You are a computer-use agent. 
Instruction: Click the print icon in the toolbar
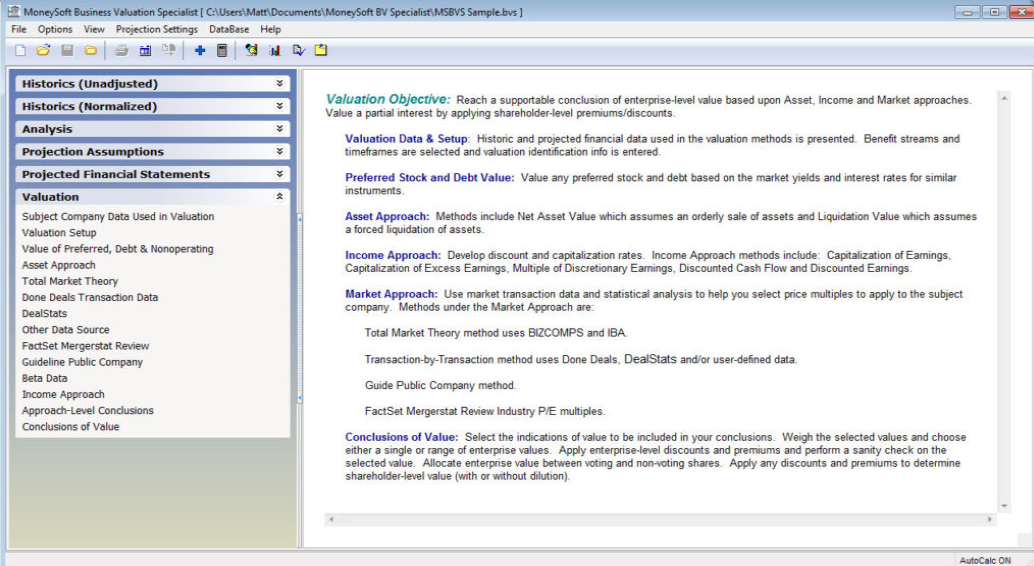(121, 50)
